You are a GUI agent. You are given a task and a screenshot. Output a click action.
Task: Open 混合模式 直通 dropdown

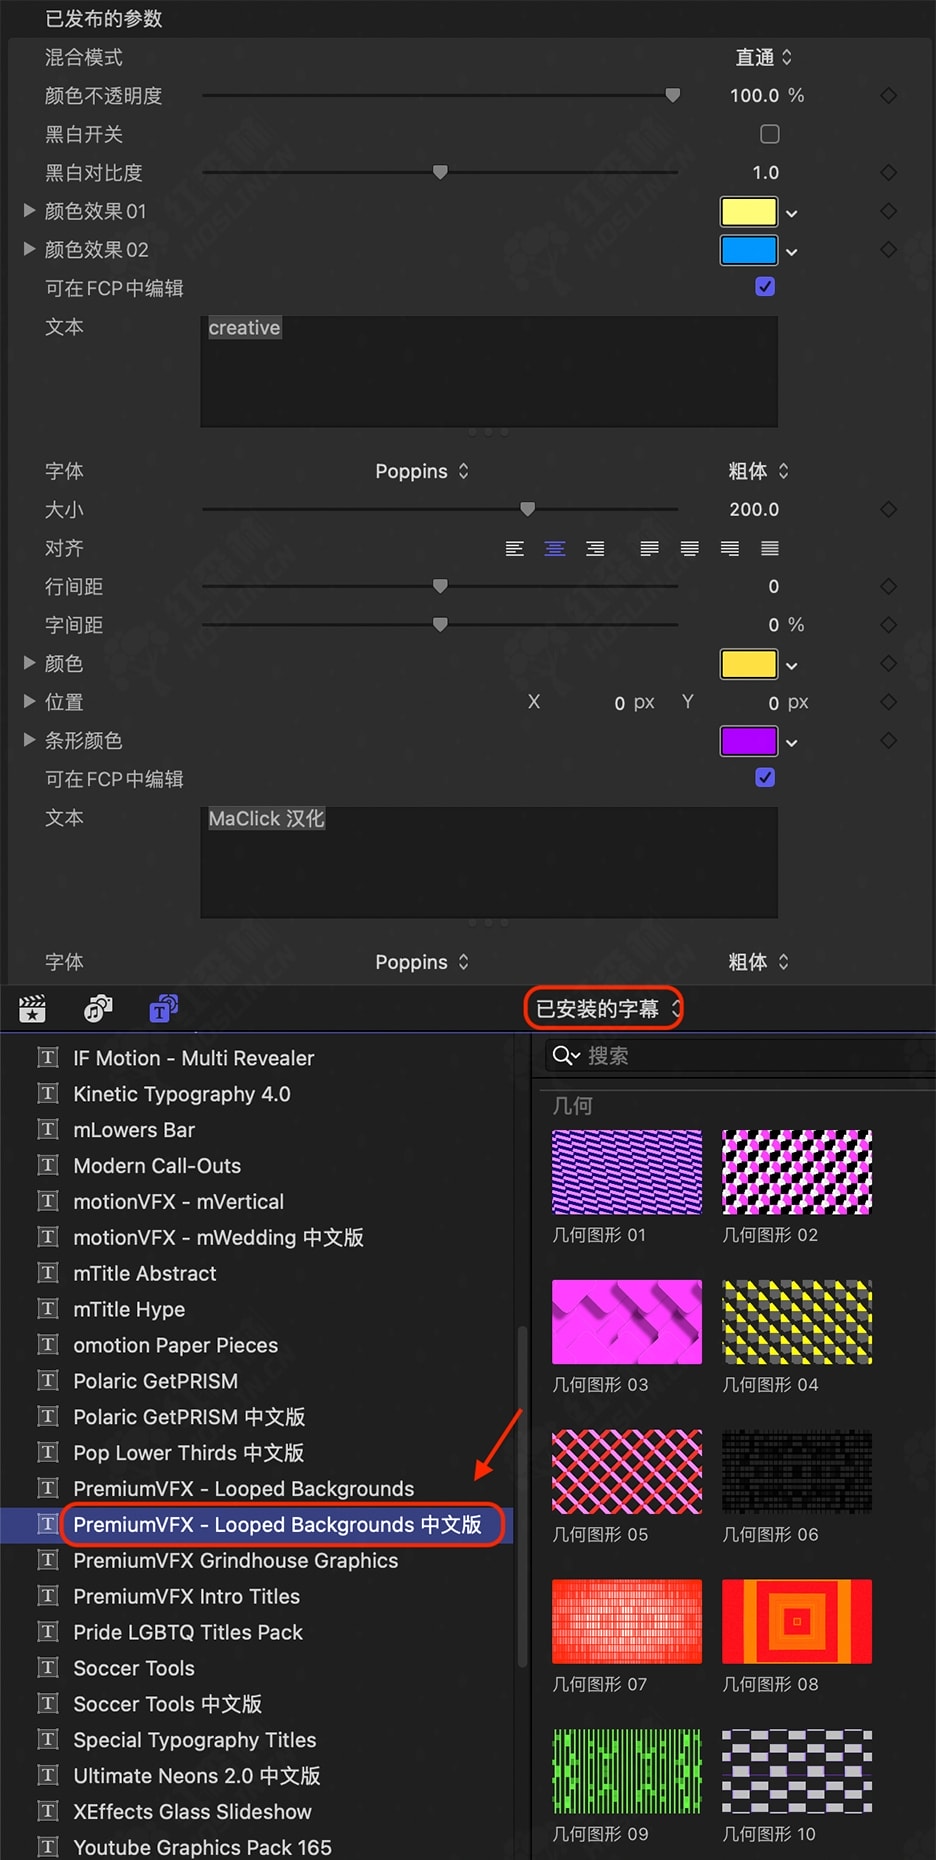click(764, 57)
